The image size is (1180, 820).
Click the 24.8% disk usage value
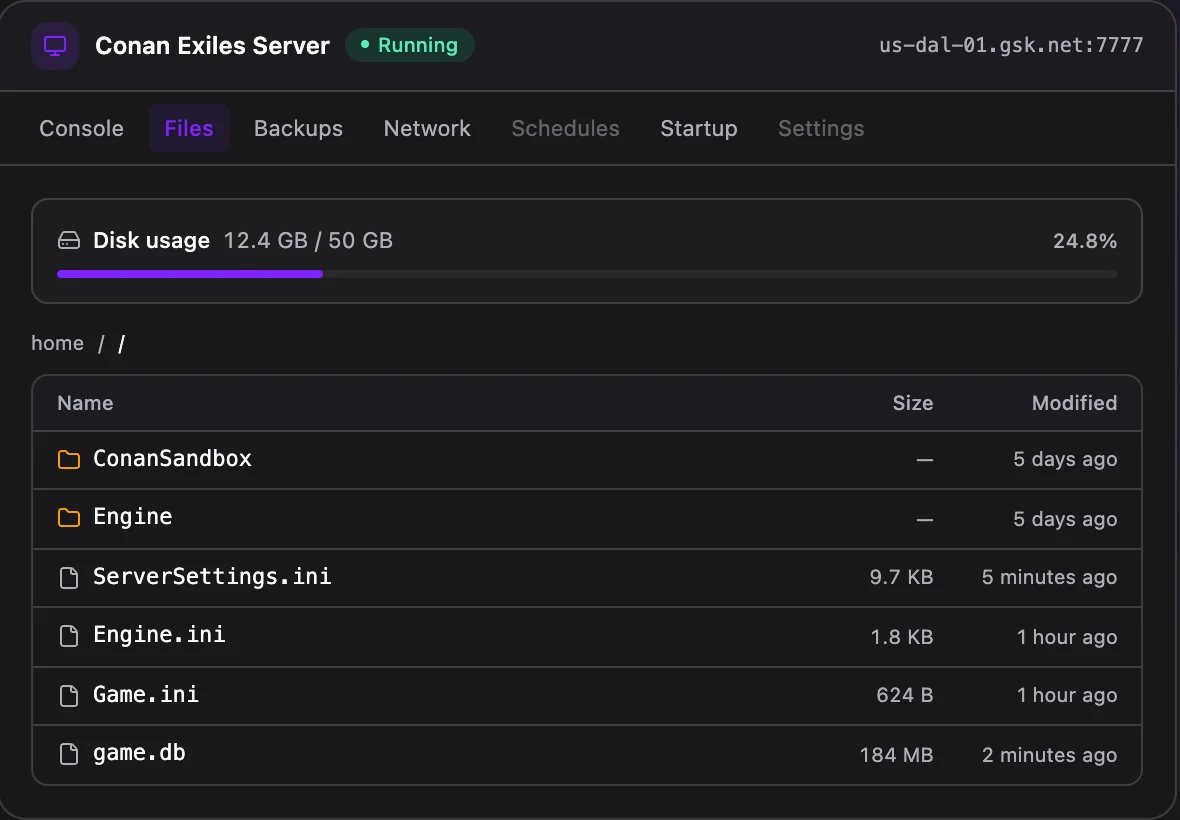1084,241
